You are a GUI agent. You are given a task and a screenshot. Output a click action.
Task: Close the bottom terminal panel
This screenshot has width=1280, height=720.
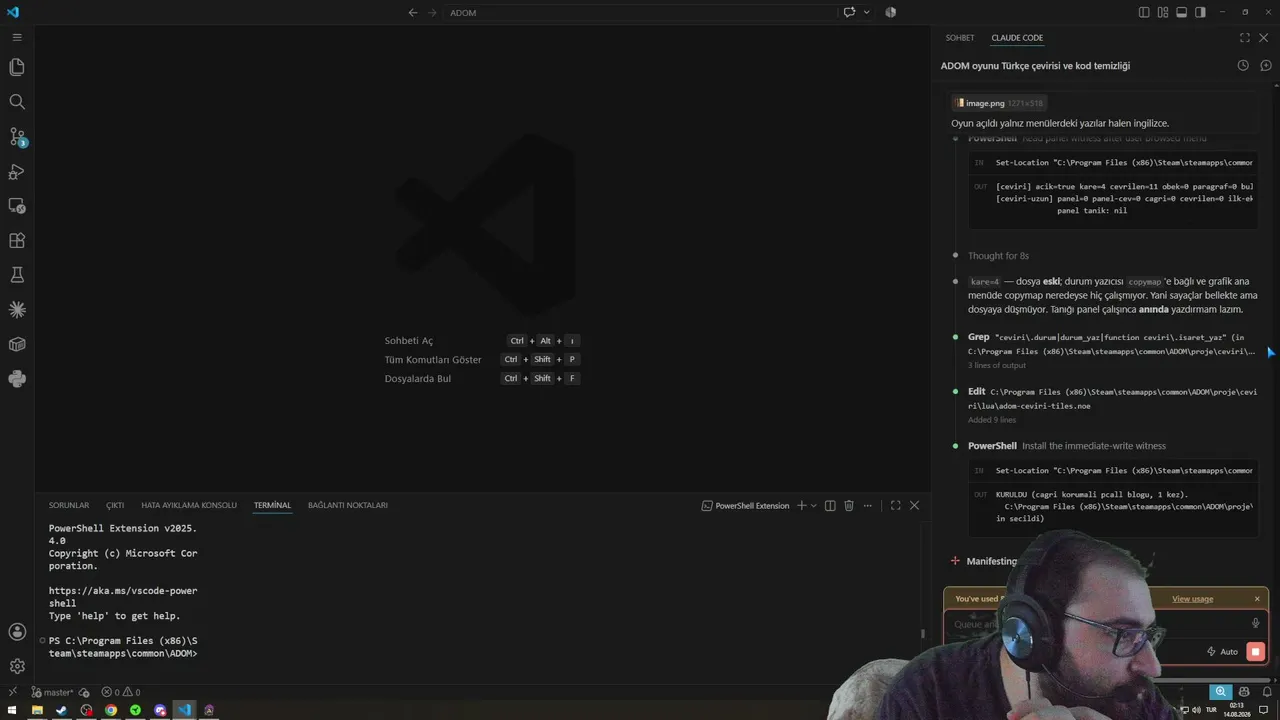tap(914, 506)
